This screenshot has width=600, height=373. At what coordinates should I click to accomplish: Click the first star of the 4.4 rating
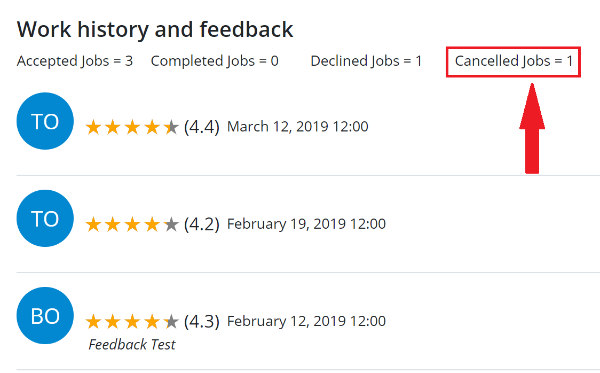93,127
